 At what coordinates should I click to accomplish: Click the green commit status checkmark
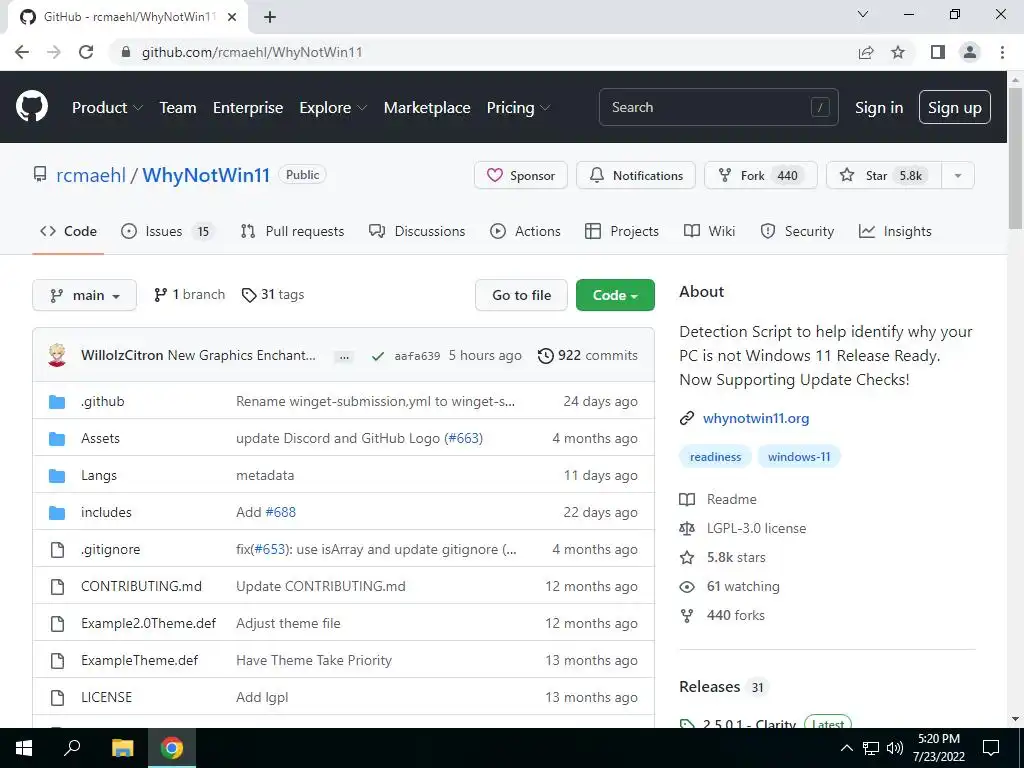tap(377, 356)
